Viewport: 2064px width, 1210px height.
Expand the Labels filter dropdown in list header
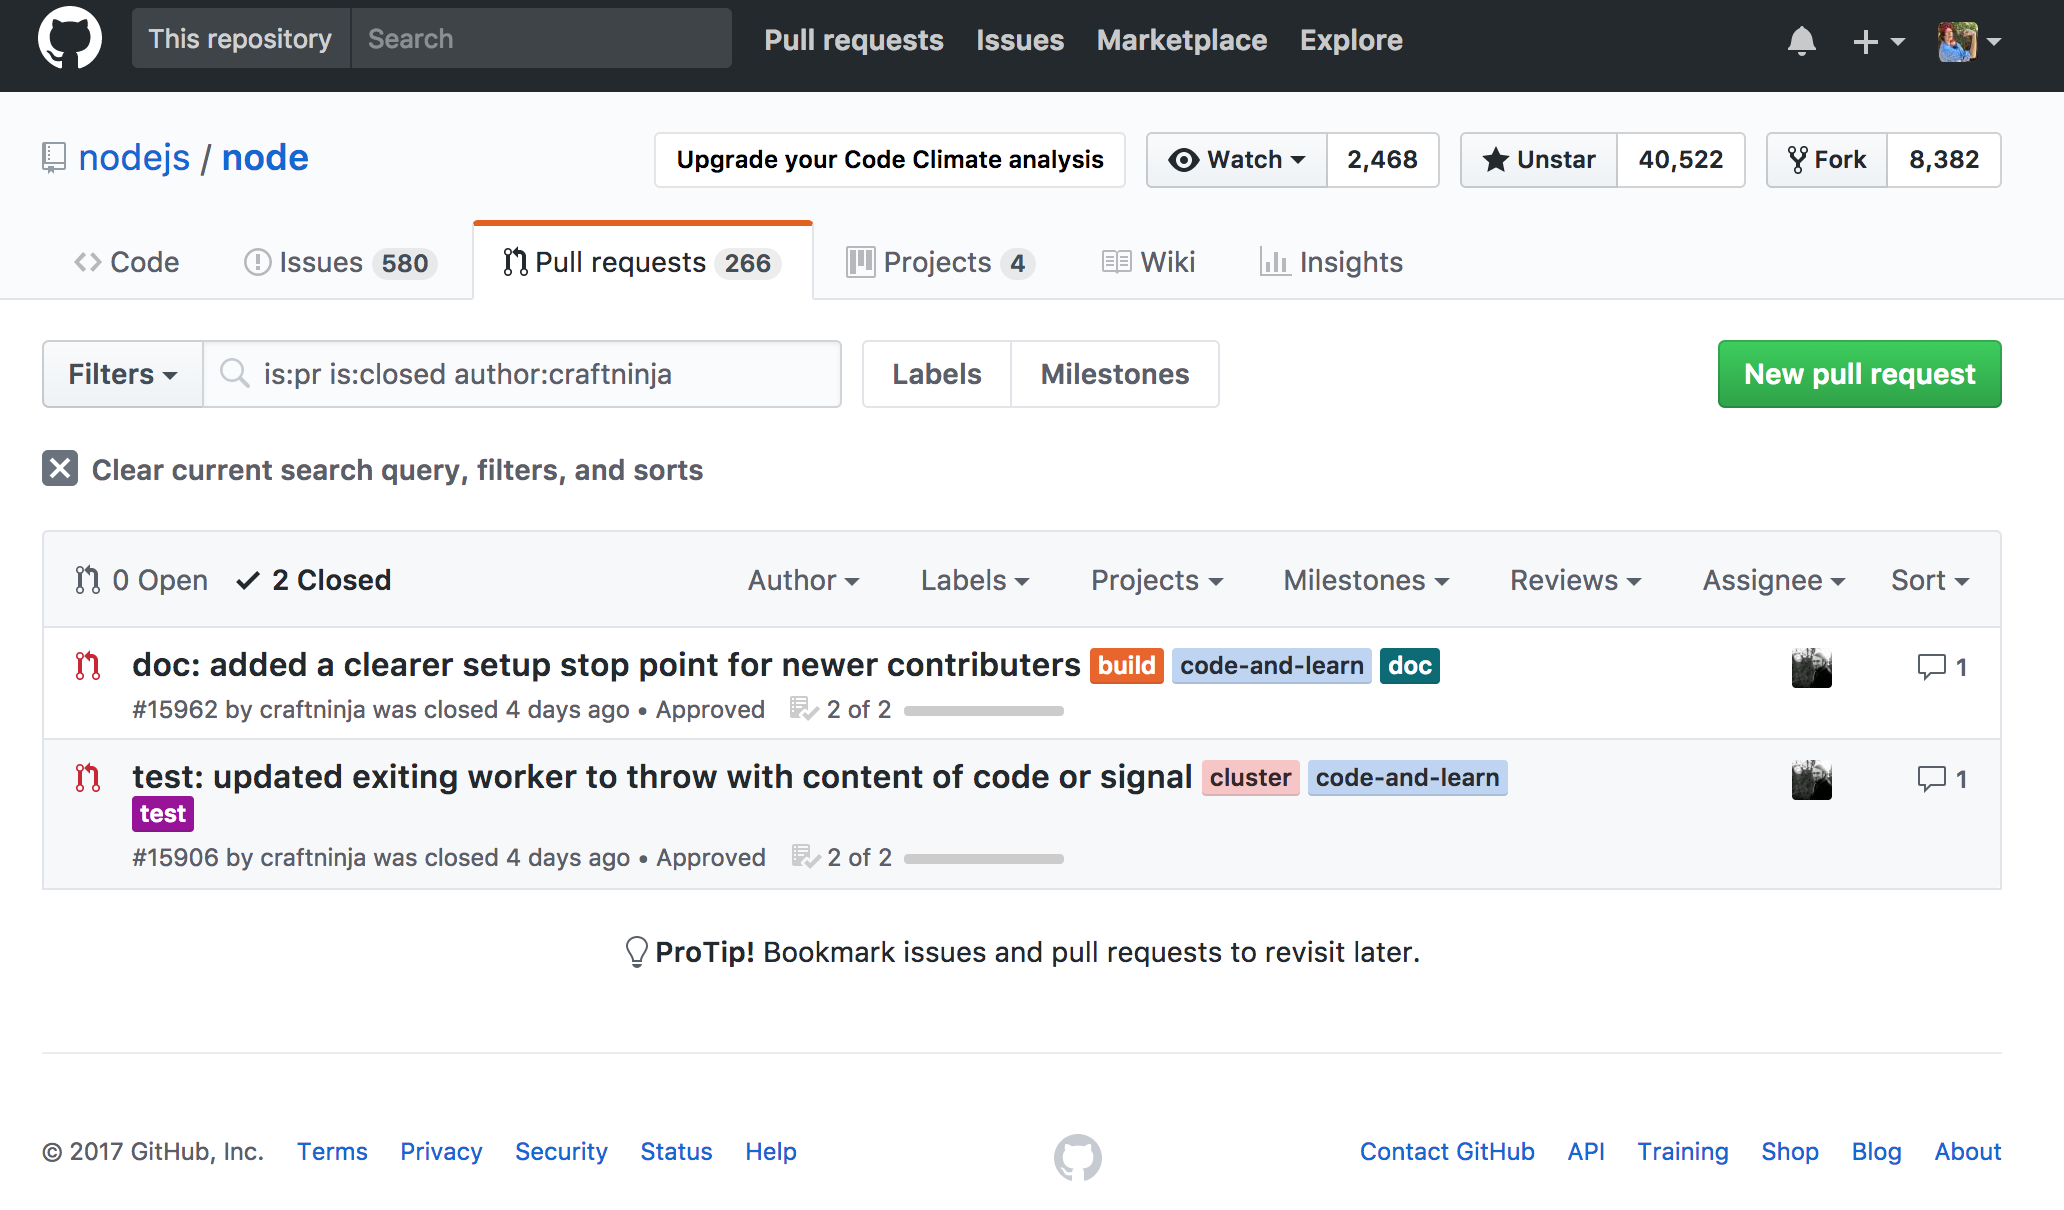click(x=975, y=580)
